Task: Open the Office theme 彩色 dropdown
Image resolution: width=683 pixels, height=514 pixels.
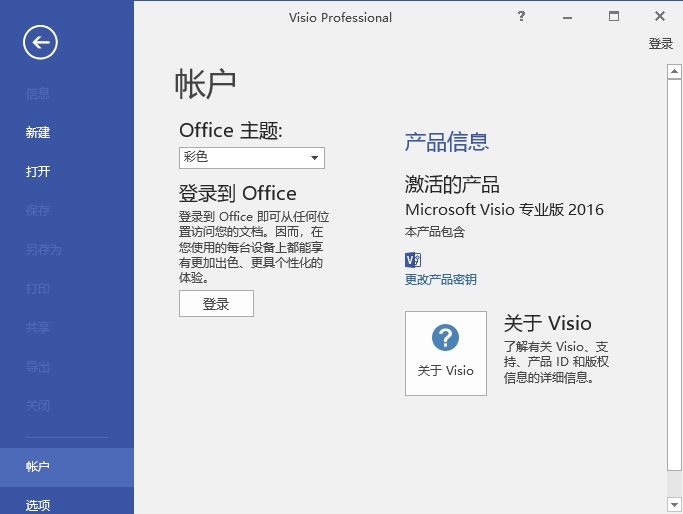Action: [252, 158]
